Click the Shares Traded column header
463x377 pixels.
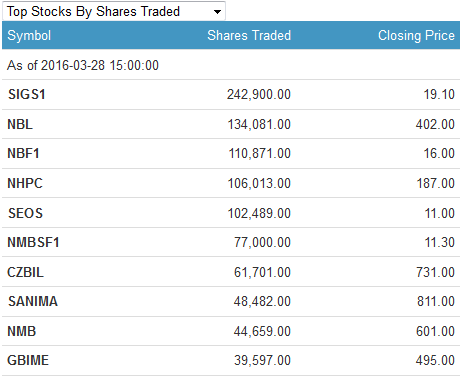249,35
